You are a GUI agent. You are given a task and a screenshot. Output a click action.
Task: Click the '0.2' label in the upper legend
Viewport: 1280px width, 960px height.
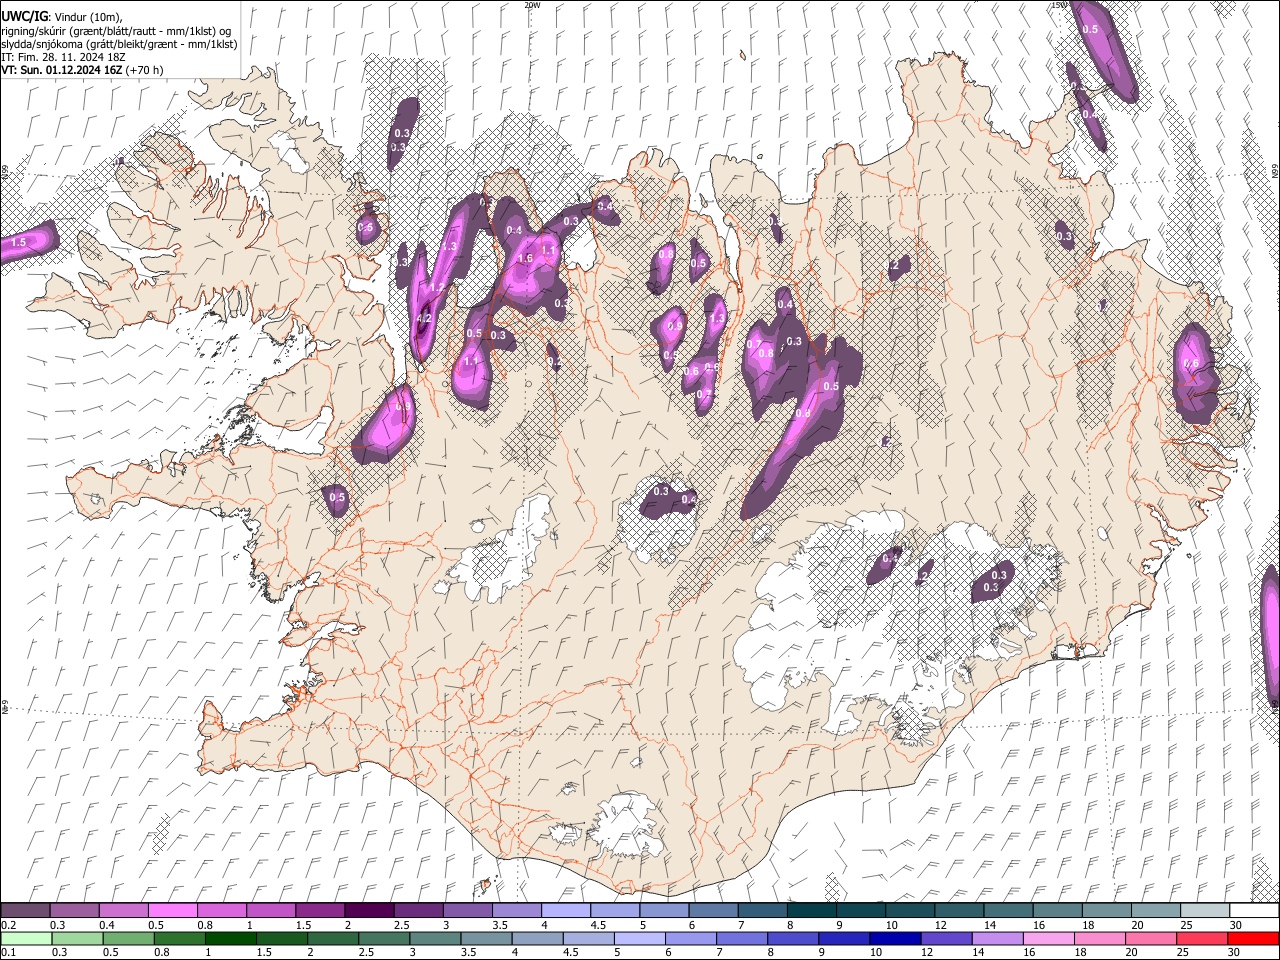coord(8,925)
